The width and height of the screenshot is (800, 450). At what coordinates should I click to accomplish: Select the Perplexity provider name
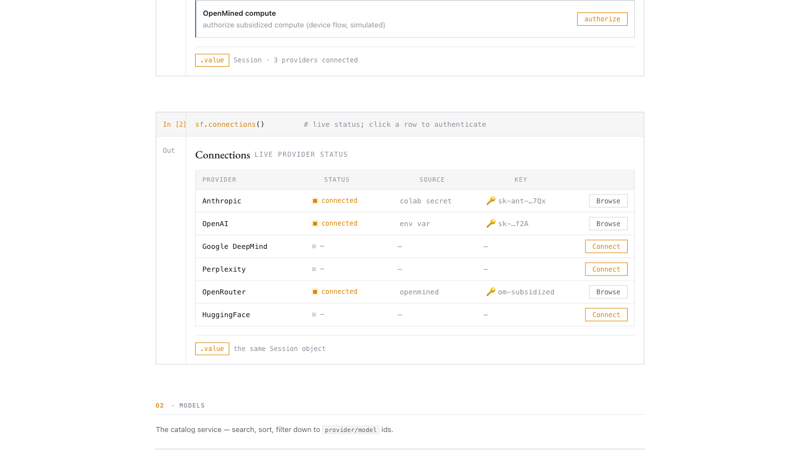pyautogui.click(x=224, y=269)
